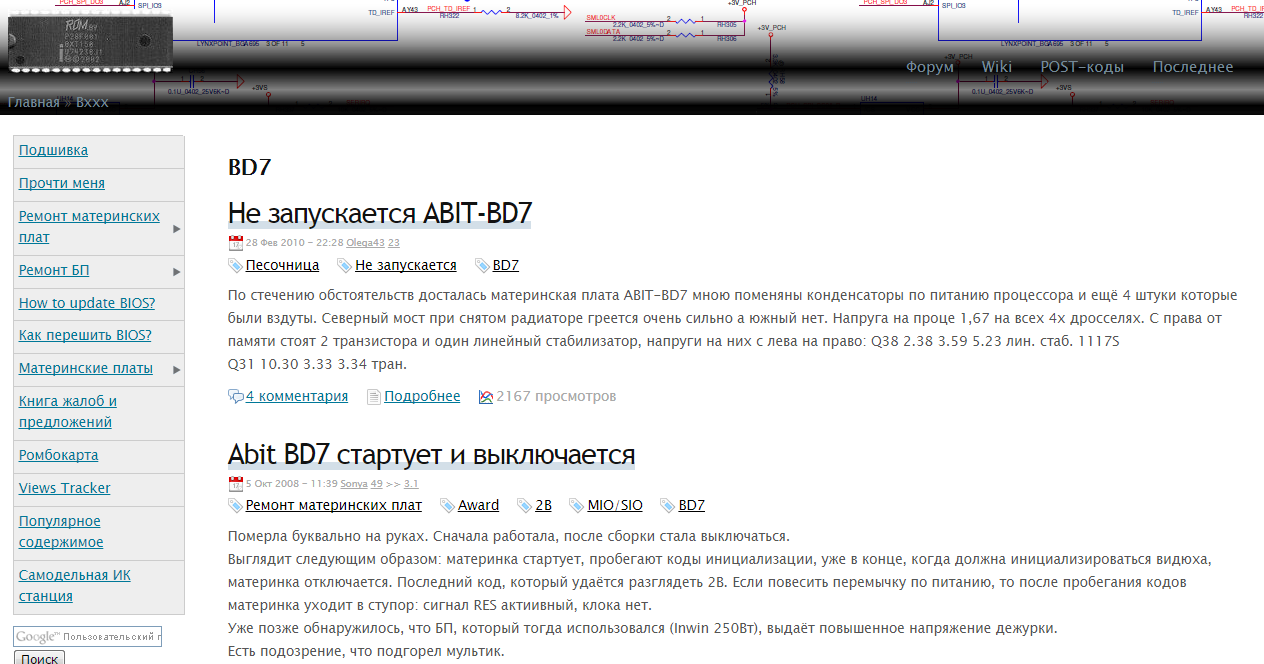
Task: Expand Материнские платы submenu arrow
Action: point(177,370)
